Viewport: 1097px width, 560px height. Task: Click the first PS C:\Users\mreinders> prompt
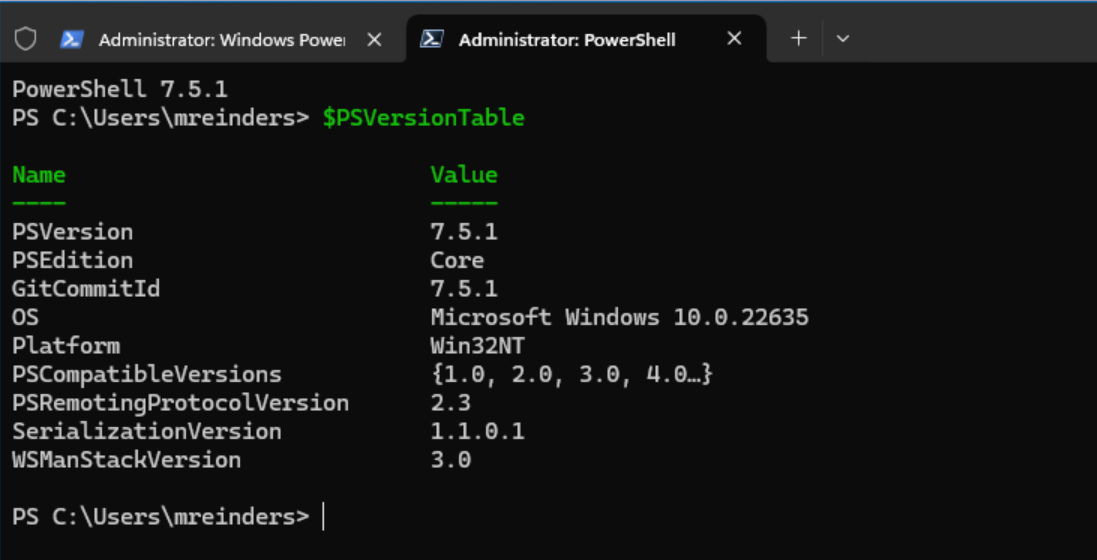point(160,118)
